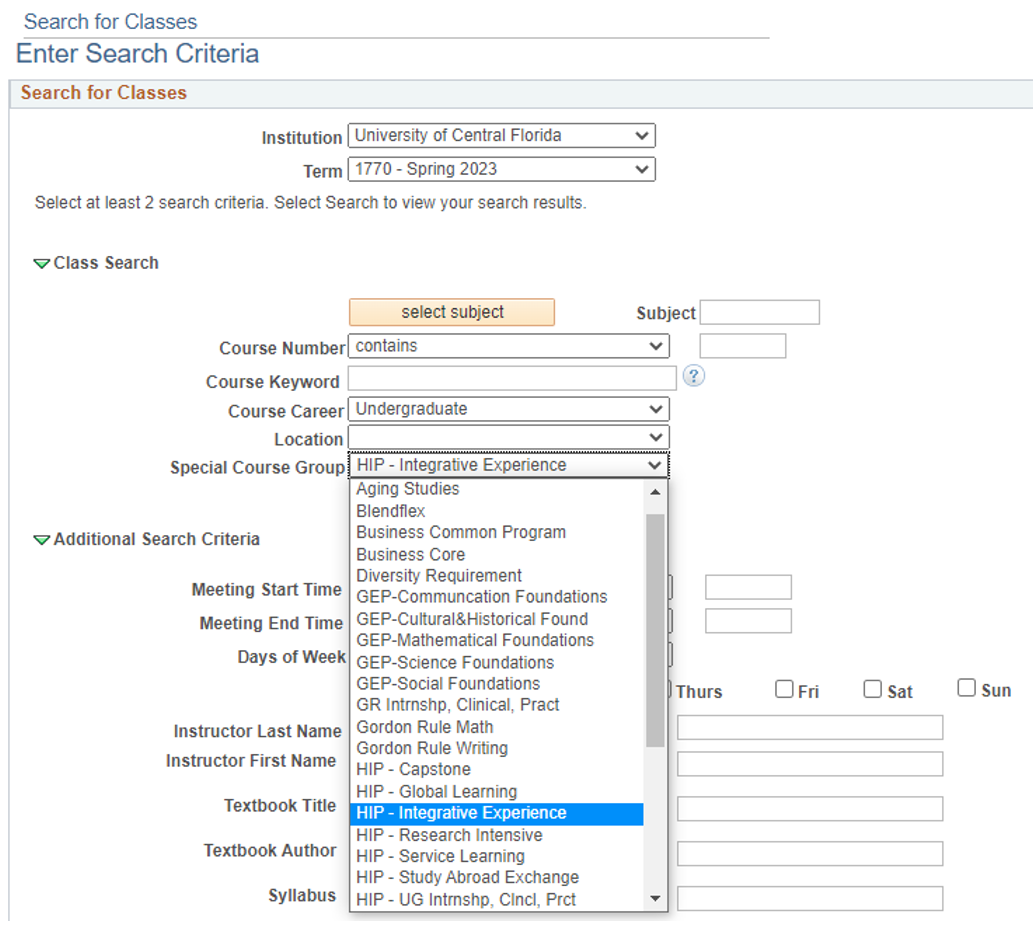The width and height of the screenshot is (1033, 932).
Task: Open the Term dropdown
Action: (x=501, y=170)
